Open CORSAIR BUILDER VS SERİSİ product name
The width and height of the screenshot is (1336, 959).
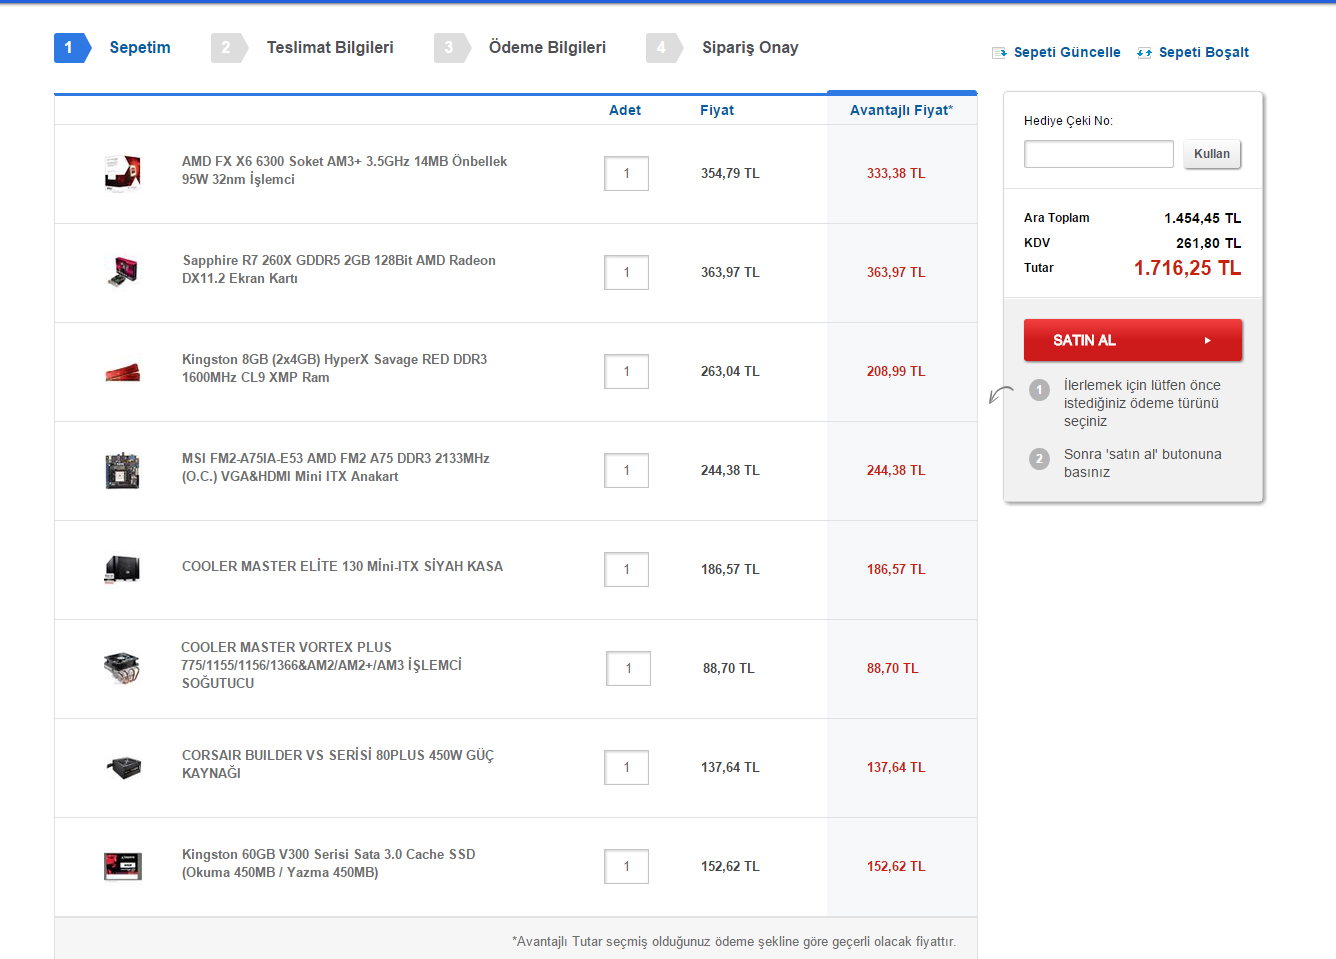(x=338, y=764)
